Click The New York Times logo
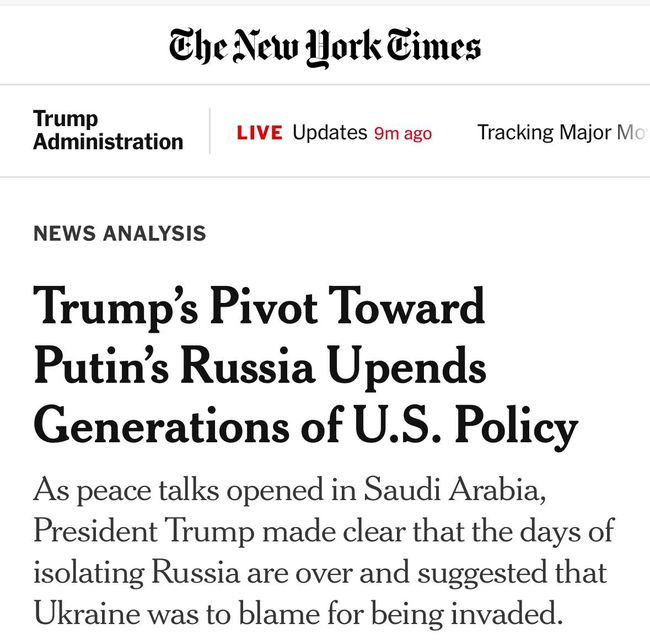The height and width of the screenshot is (640, 650). 325,45
